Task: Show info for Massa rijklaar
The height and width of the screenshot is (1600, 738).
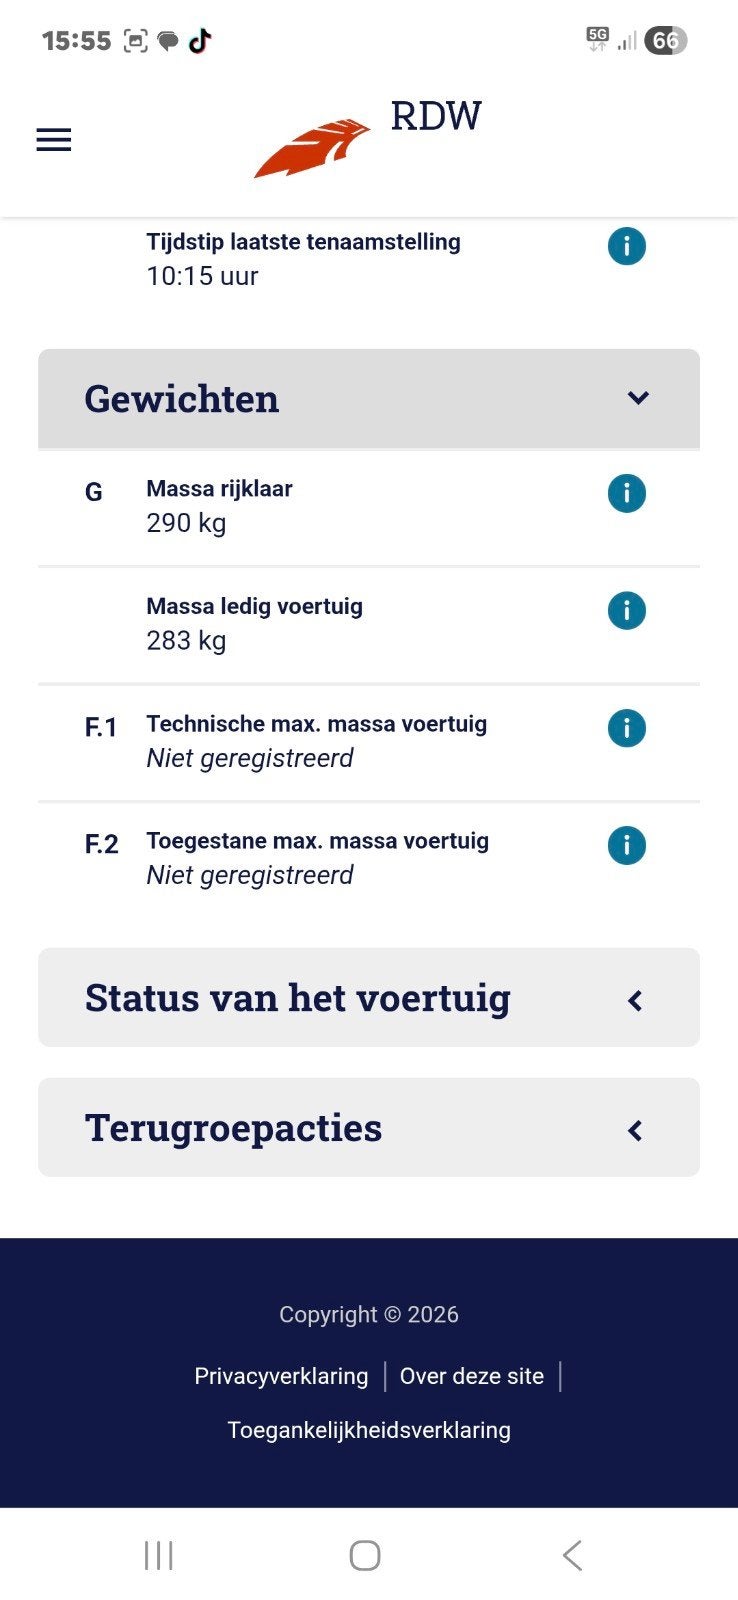Action: [627, 493]
